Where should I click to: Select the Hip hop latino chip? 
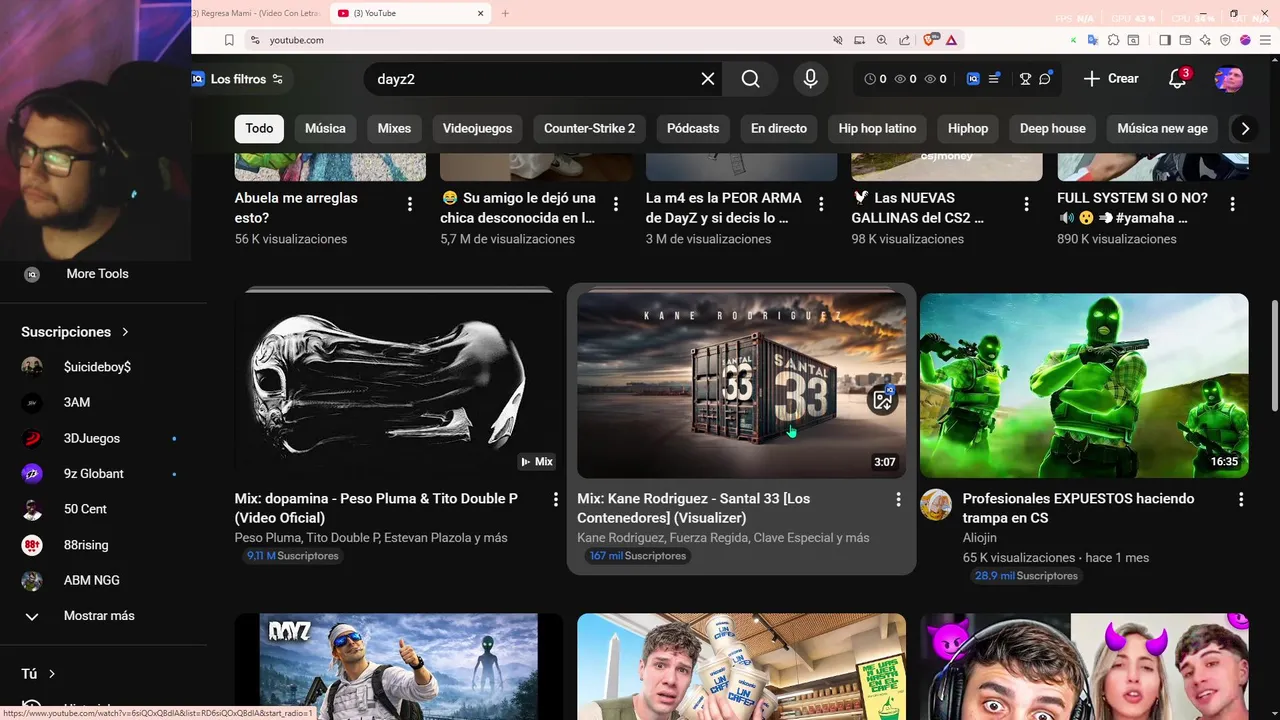pos(877,128)
